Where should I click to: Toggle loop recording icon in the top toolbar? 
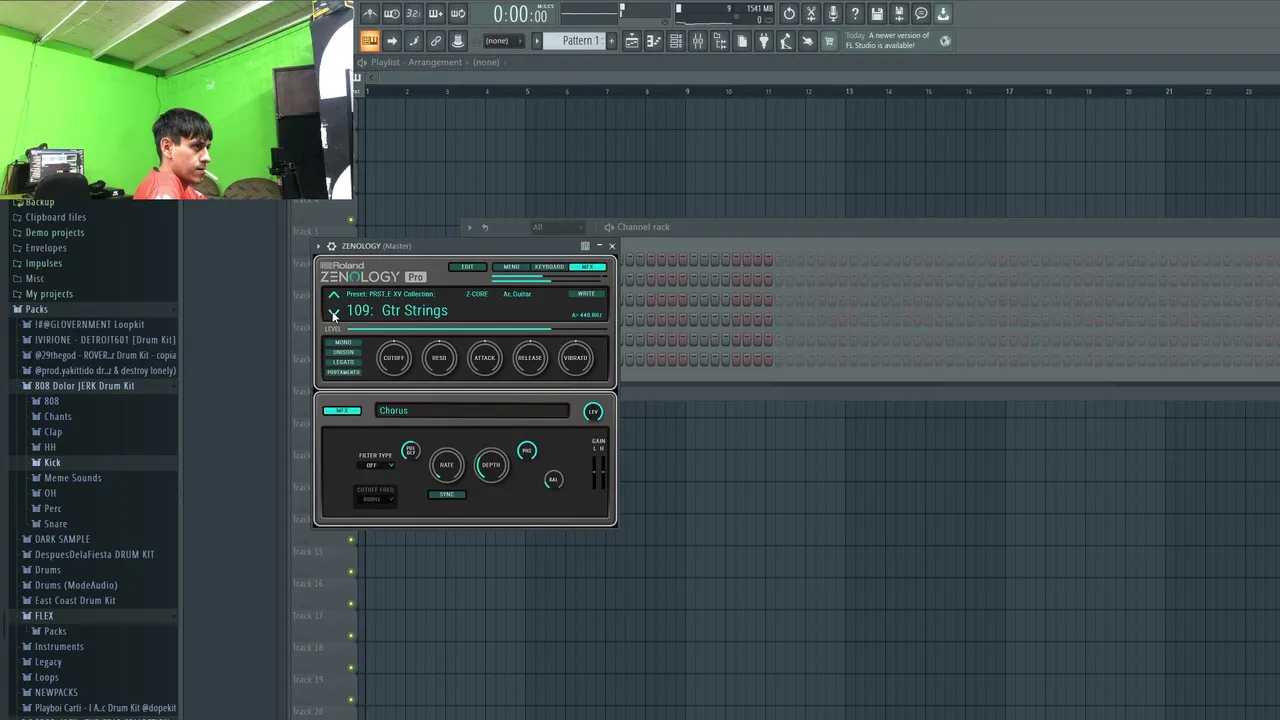[x=458, y=14]
